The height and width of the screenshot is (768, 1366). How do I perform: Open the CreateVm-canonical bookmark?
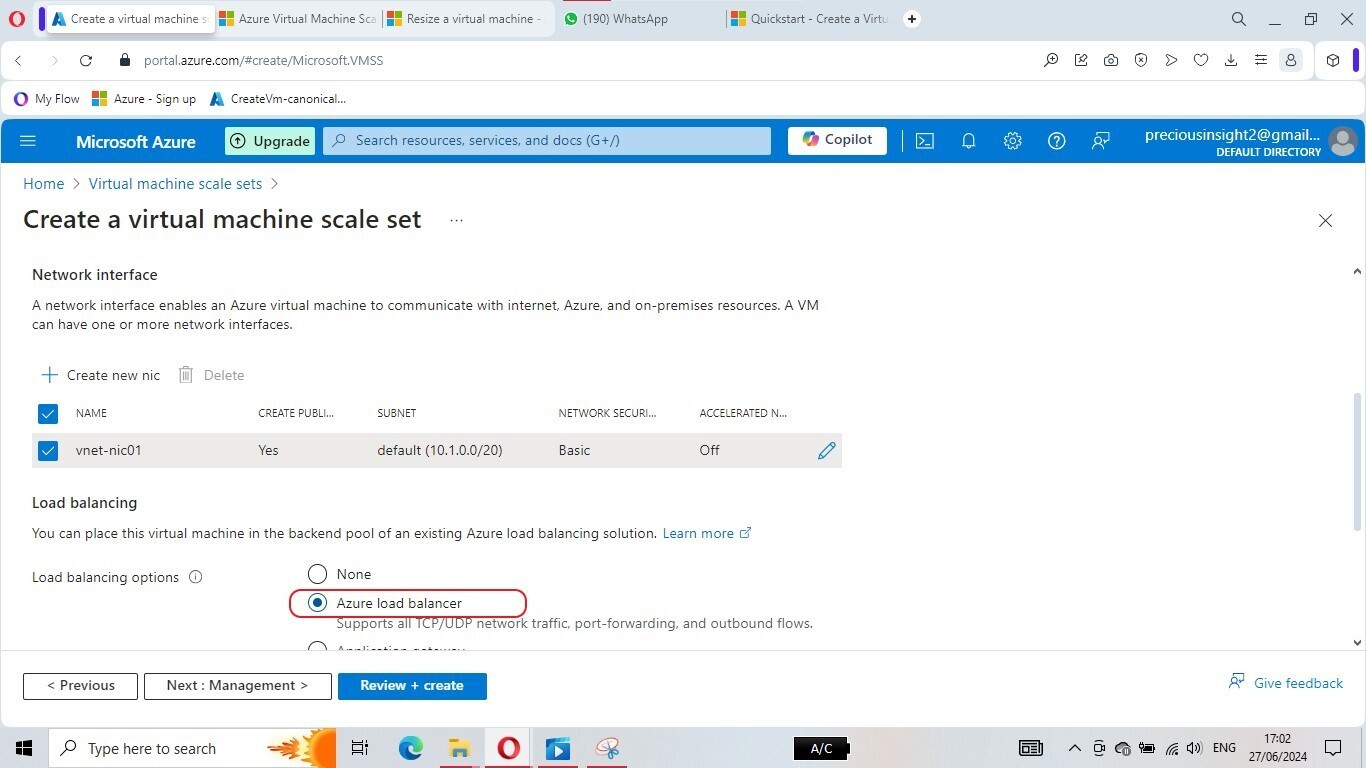(x=278, y=99)
